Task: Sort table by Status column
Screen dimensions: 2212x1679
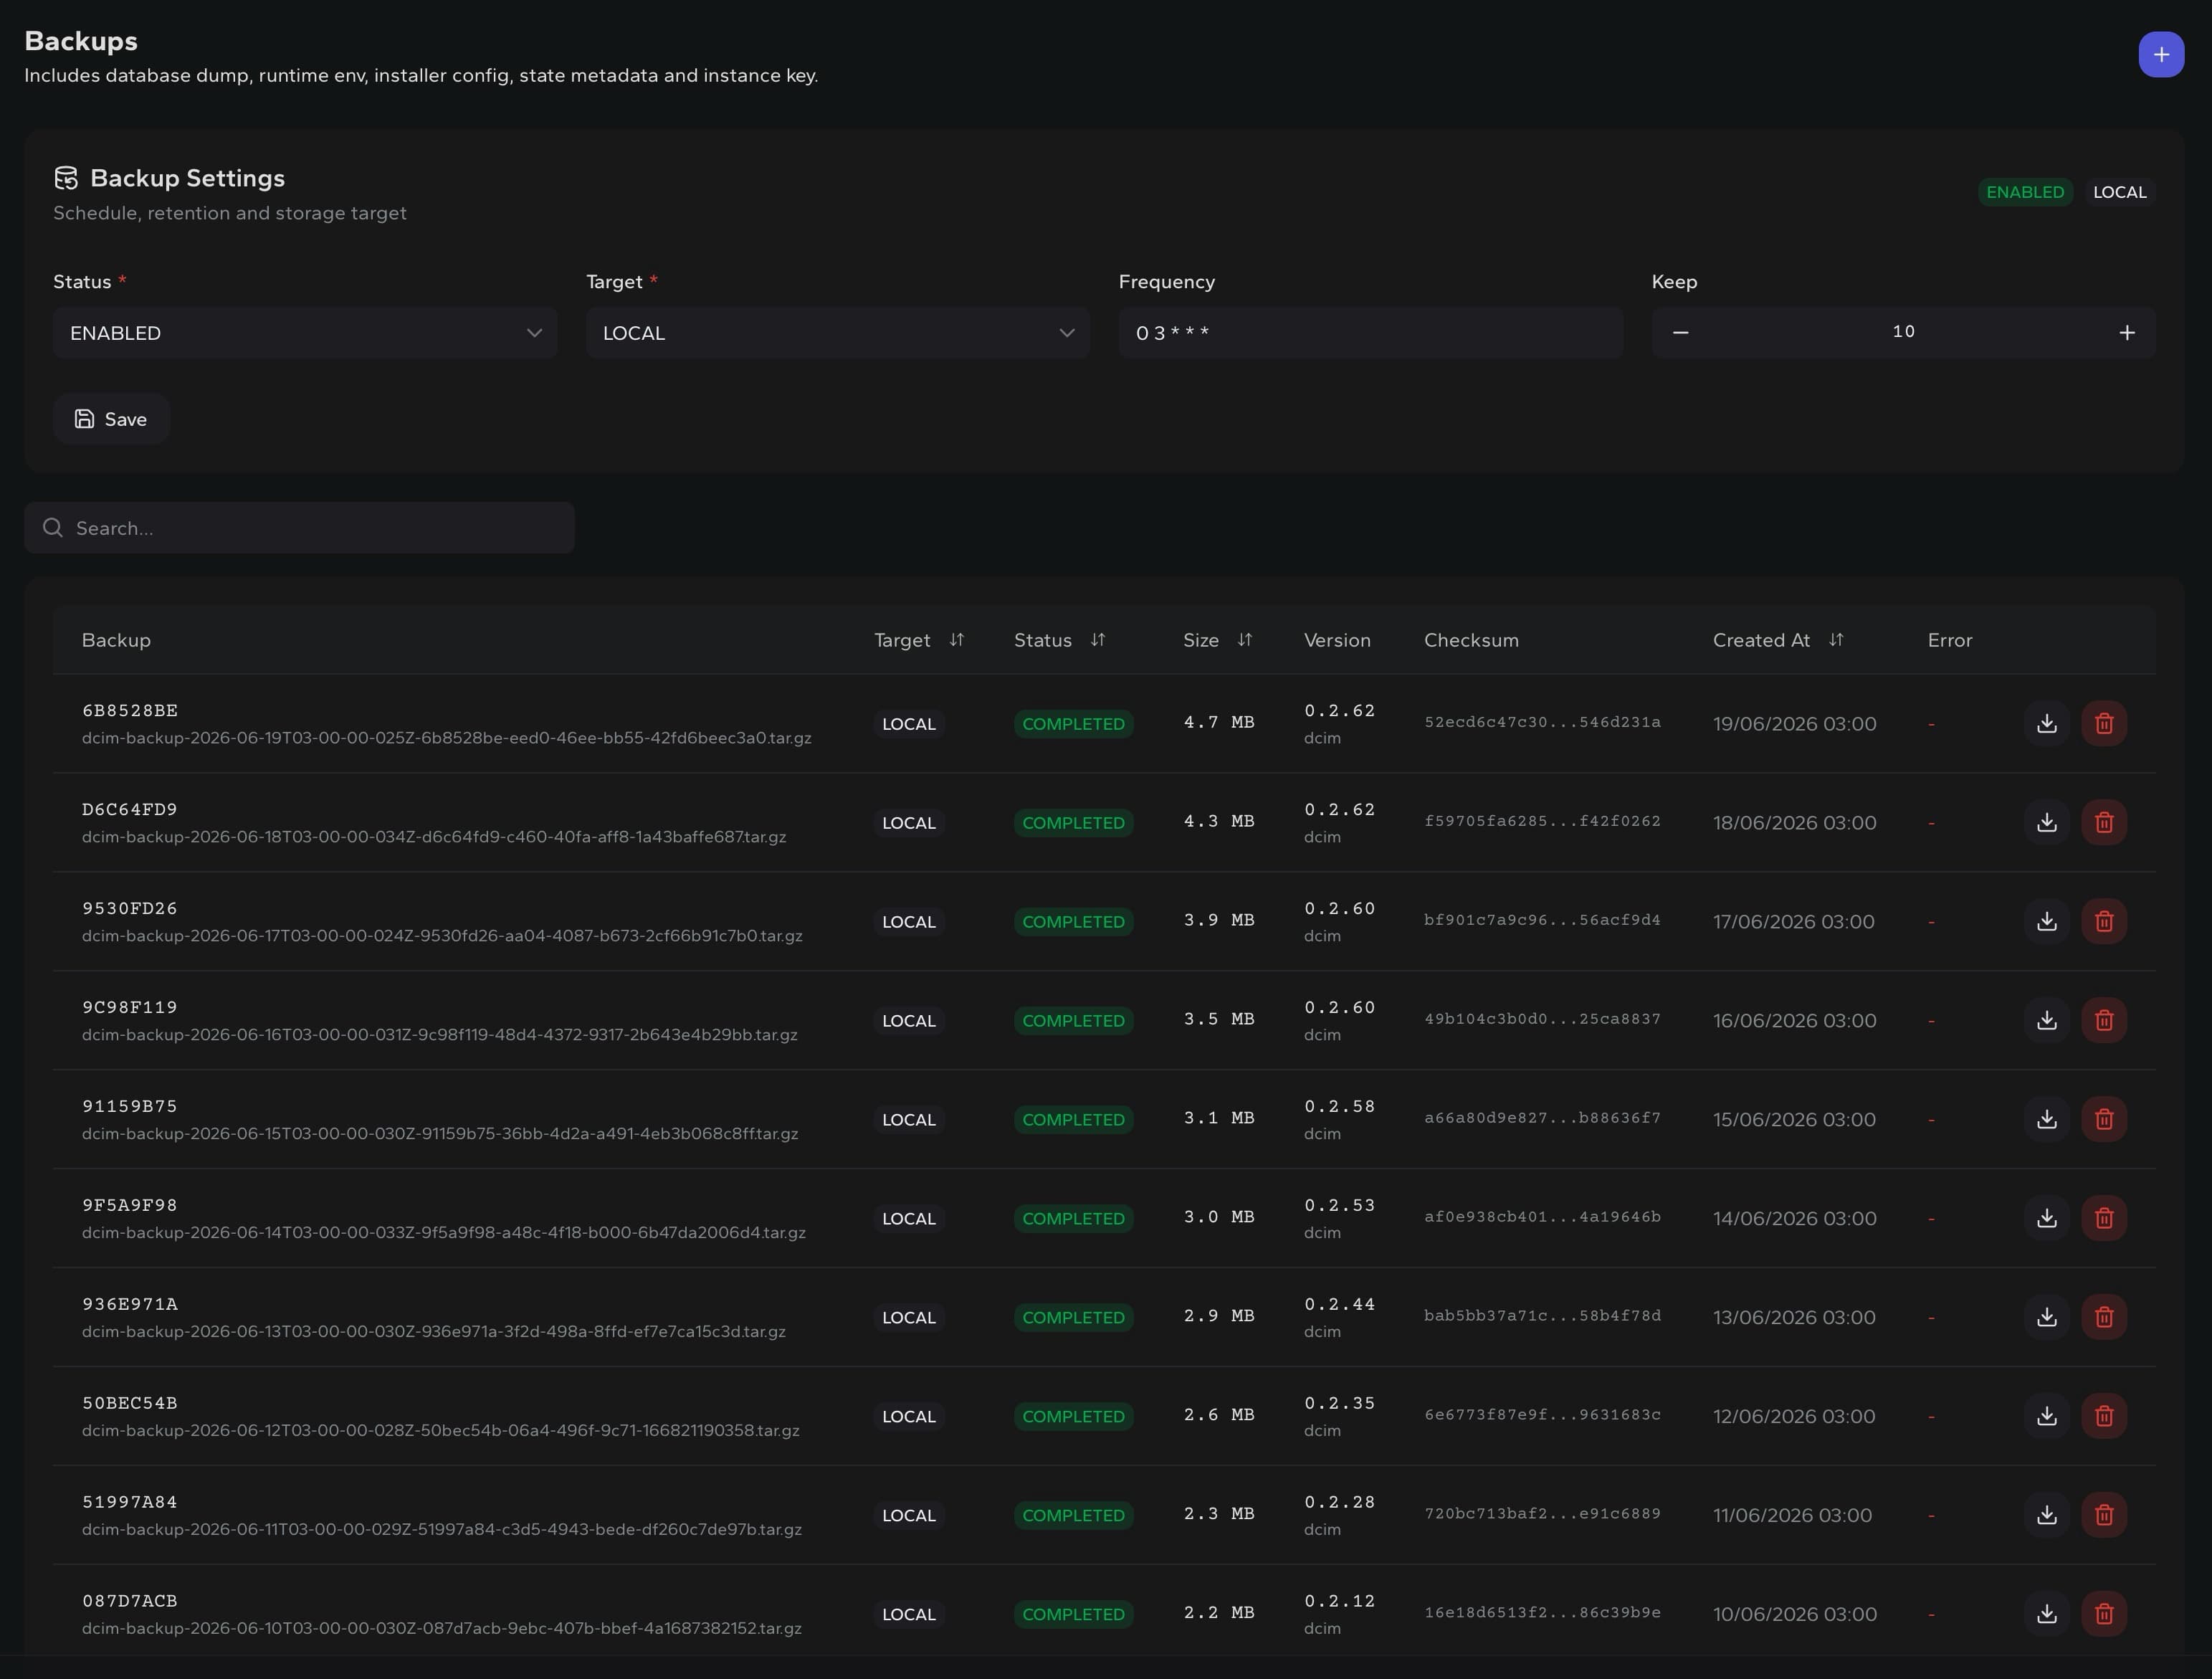Action: [x=1098, y=640]
